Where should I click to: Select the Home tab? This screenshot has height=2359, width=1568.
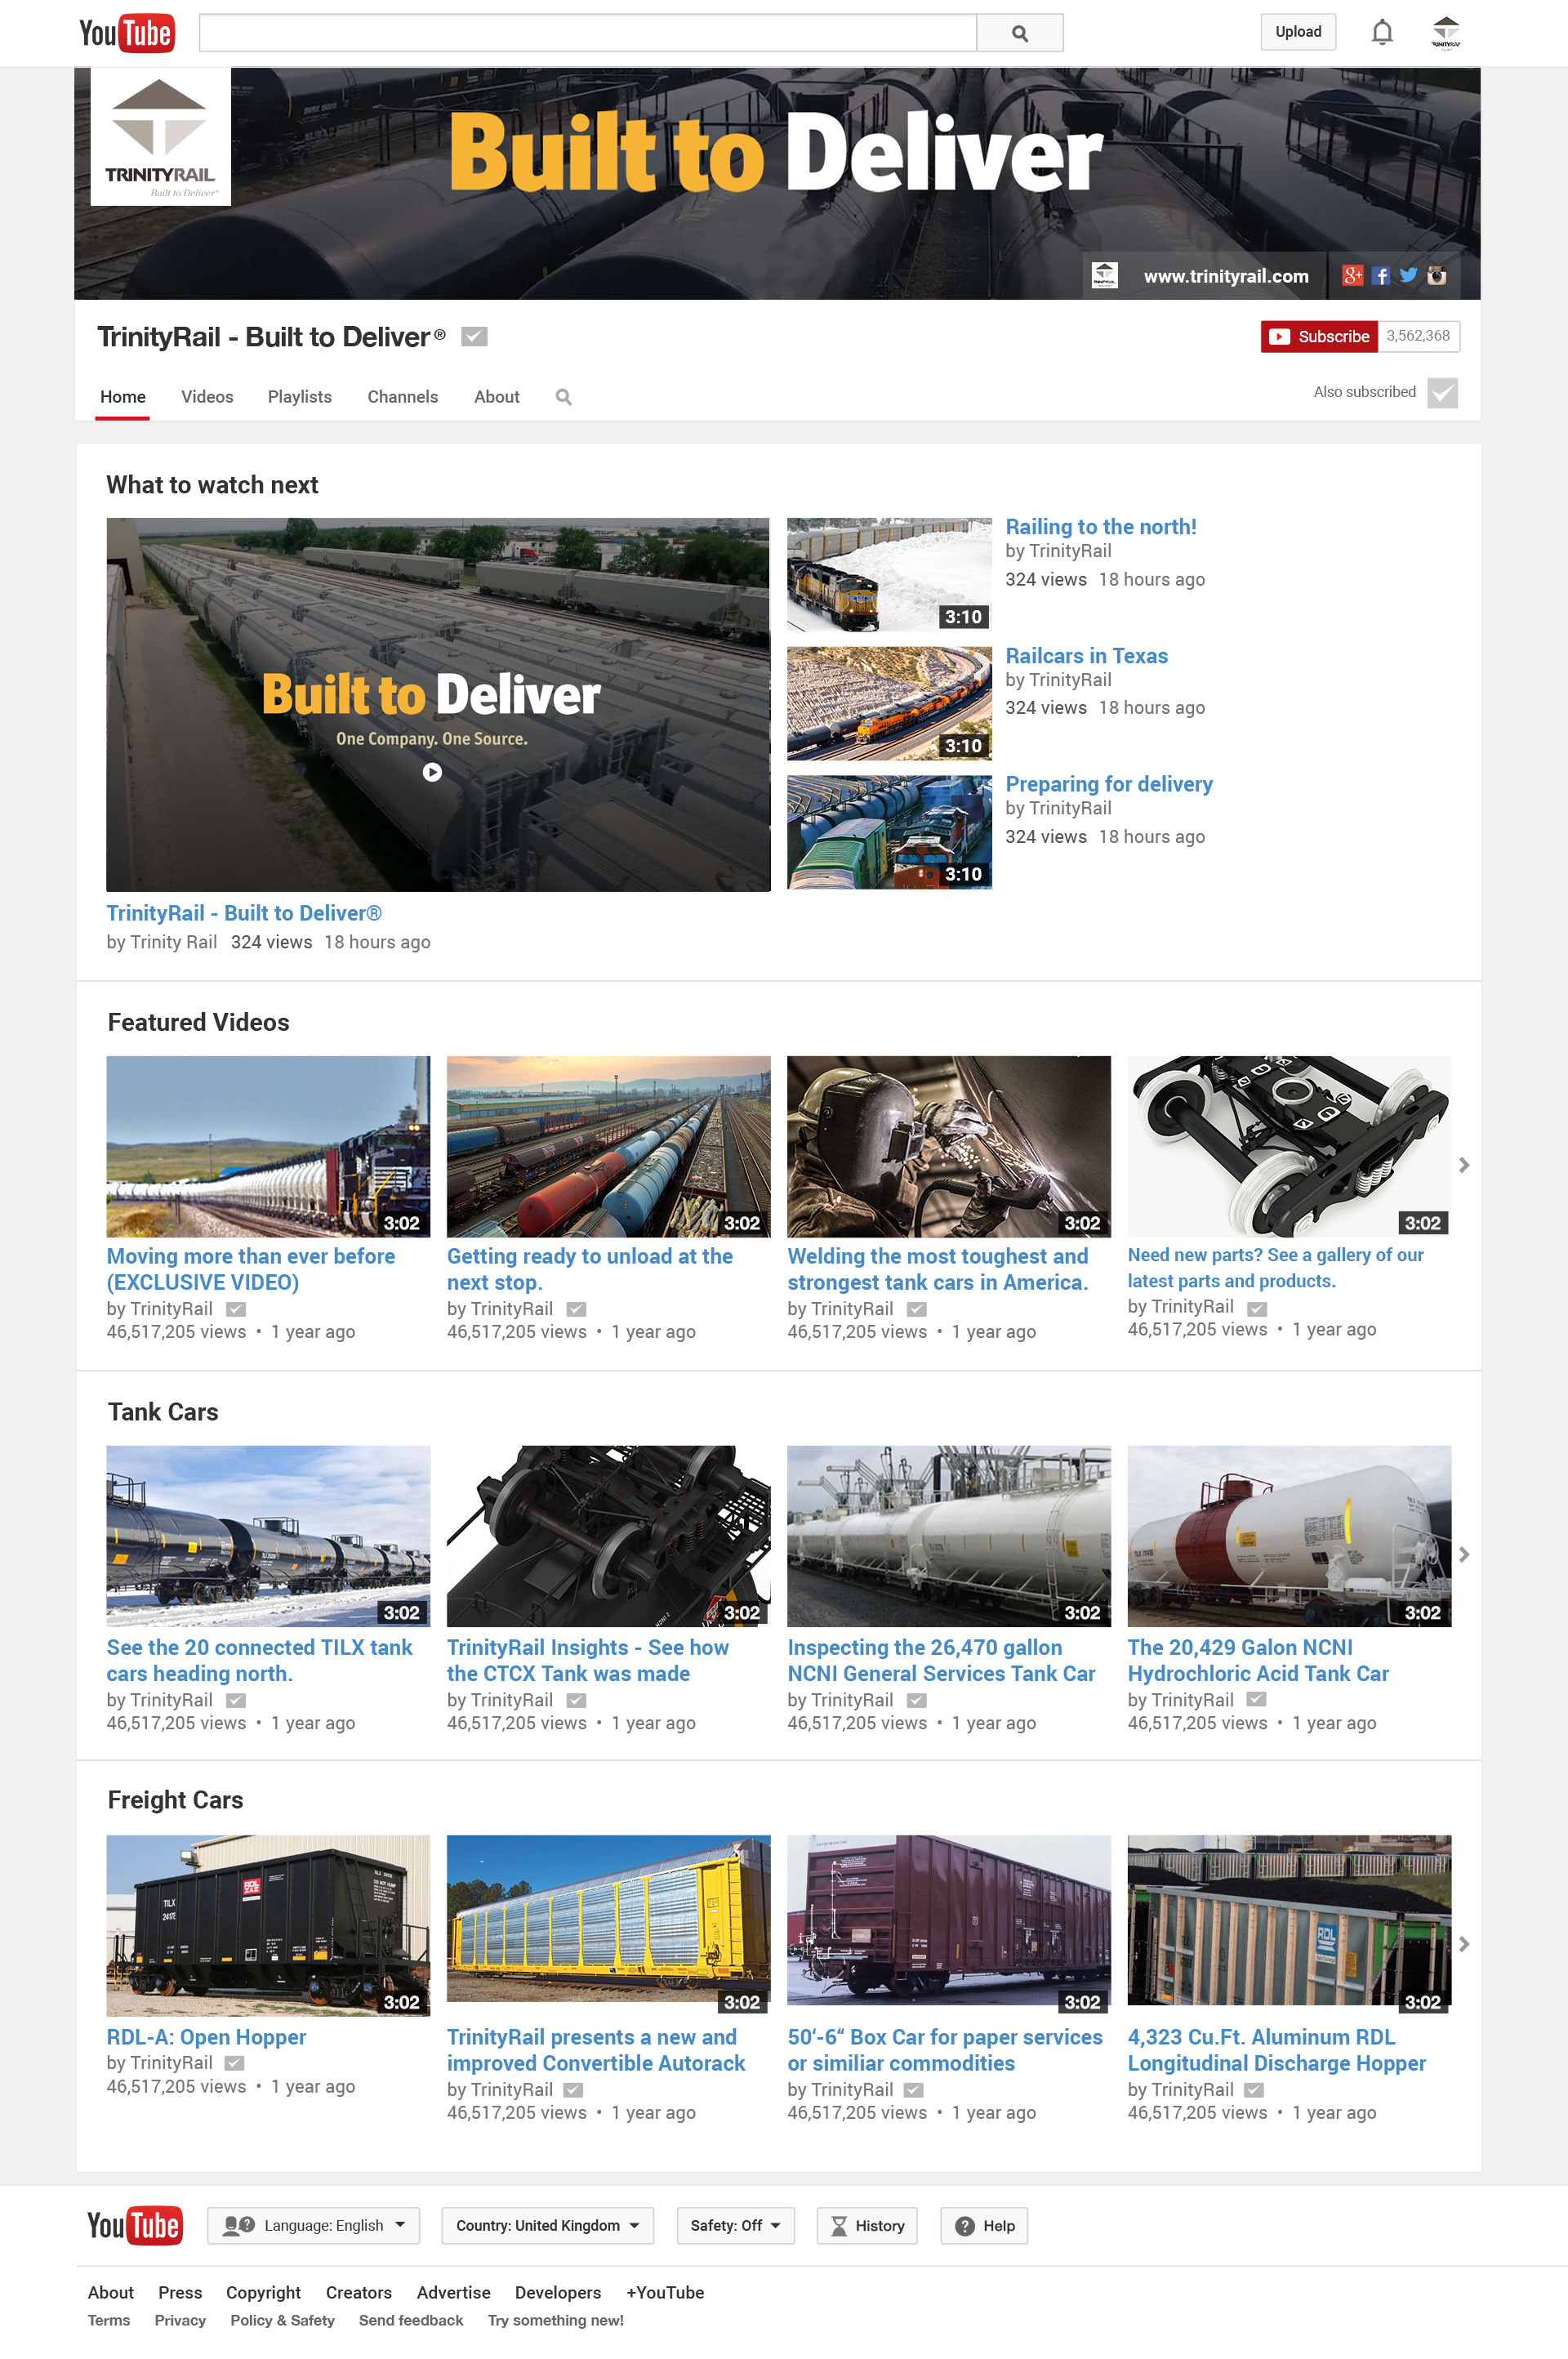pyautogui.click(x=123, y=397)
